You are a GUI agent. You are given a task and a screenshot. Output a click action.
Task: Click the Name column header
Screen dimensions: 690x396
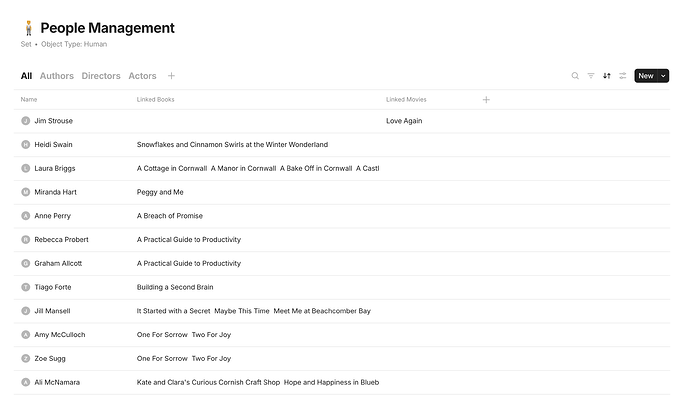[x=29, y=99]
